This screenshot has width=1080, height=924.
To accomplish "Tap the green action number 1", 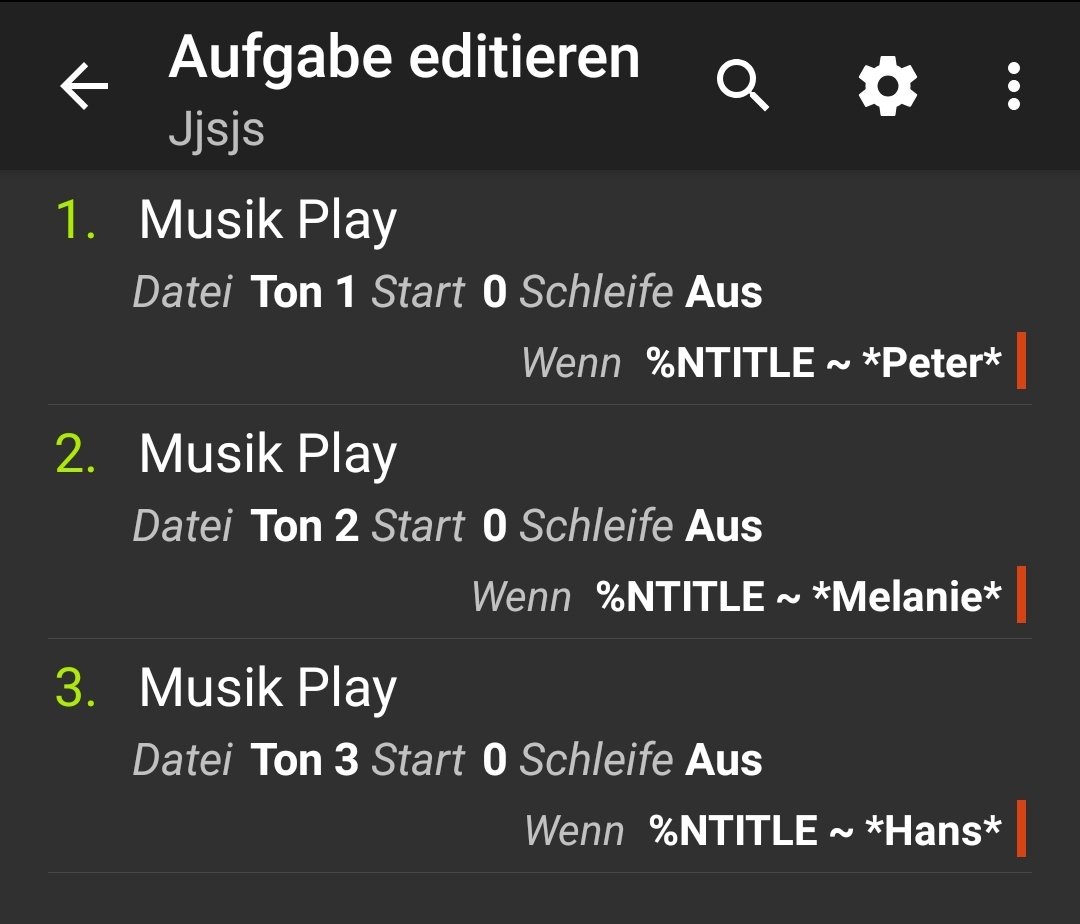I will tap(75, 220).
